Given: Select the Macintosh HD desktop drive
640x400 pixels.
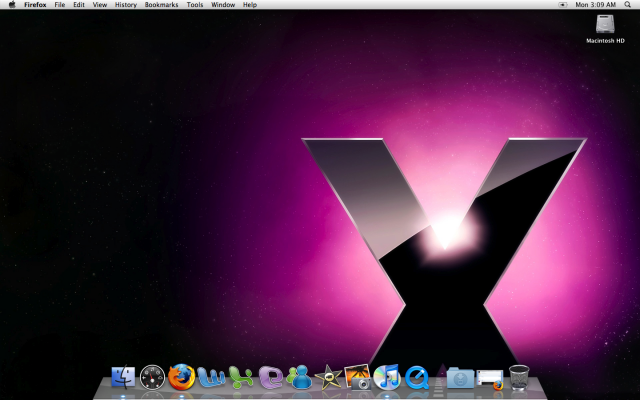Looking at the screenshot, I should point(605,29).
